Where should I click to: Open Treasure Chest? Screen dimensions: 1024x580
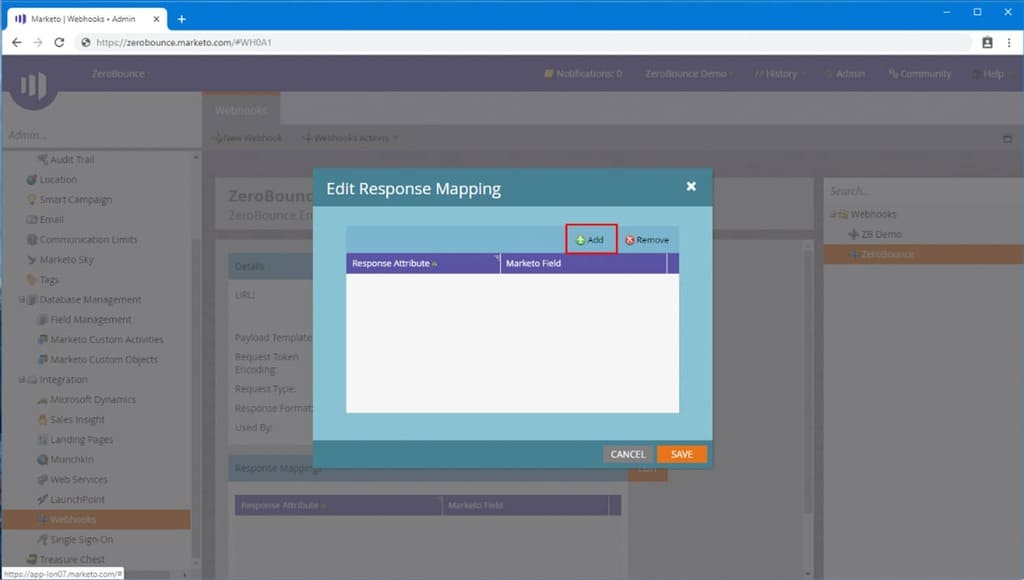point(65,560)
